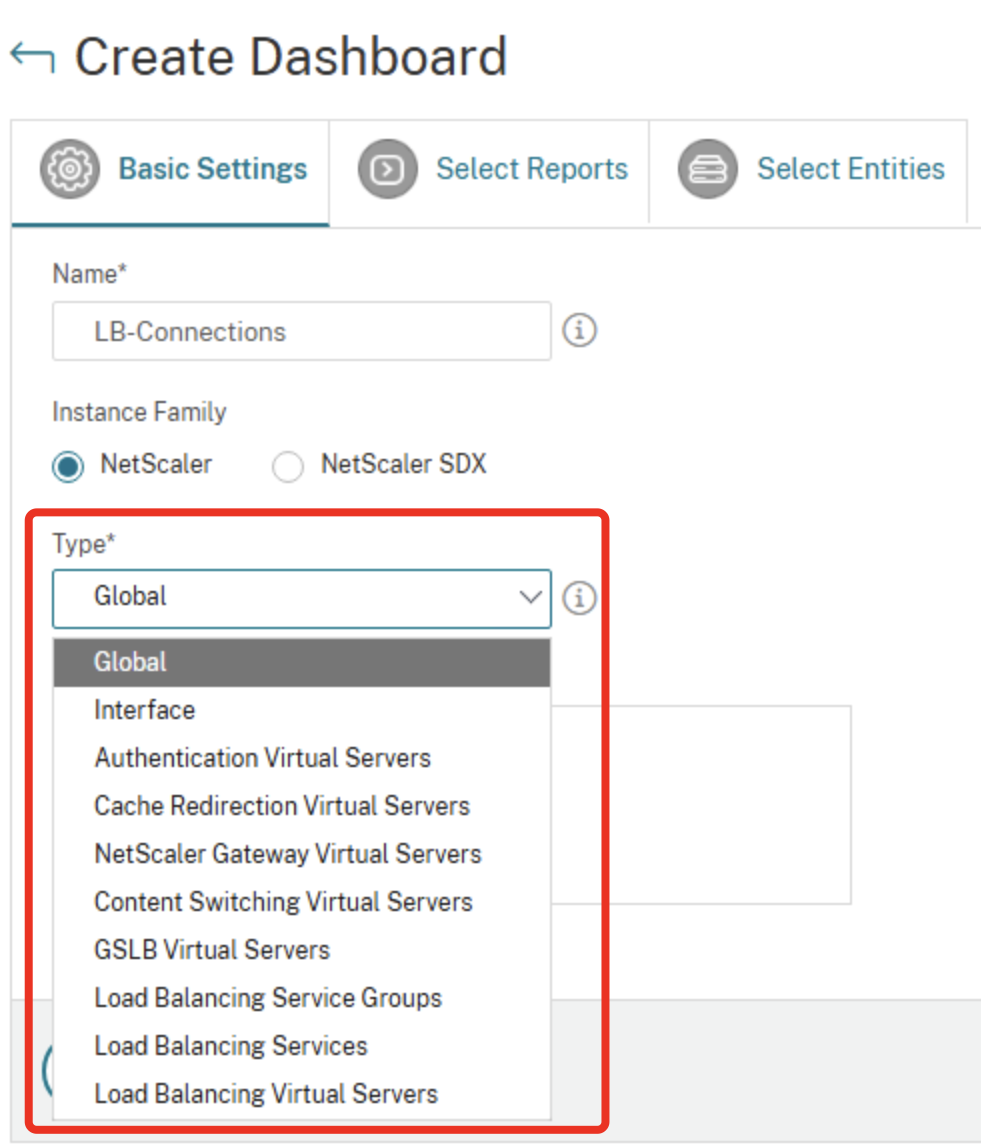The image size is (981, 1146).
Task: Pick Load Balancing Virtual Servers option
Action: (x=266, y=1094)
